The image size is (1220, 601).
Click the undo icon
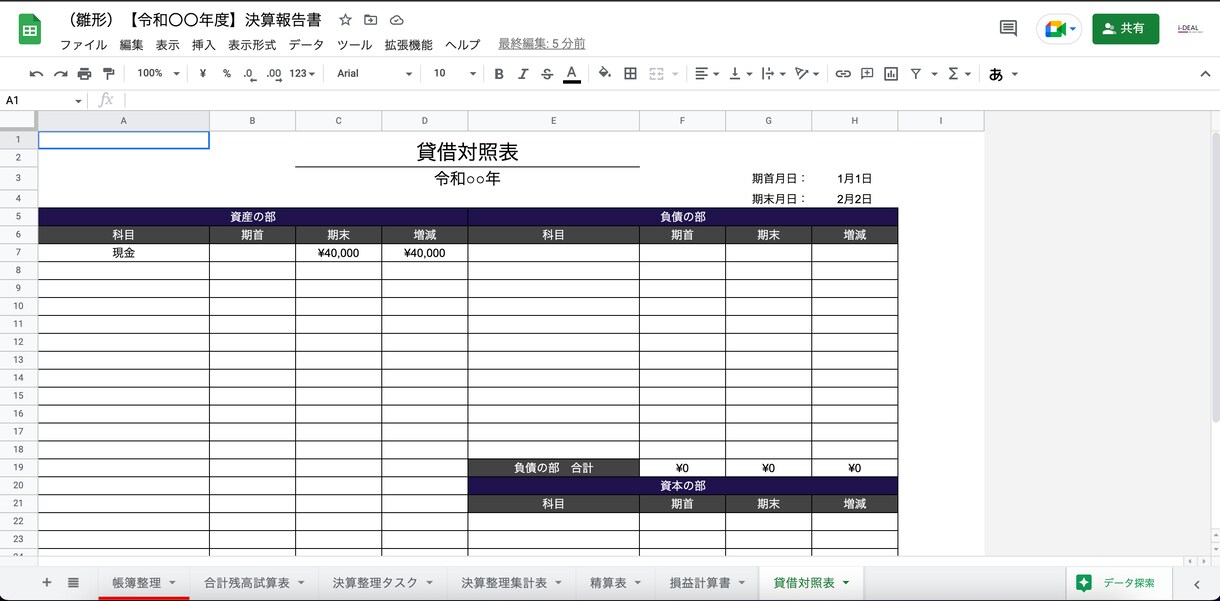(x=37, y=74)
